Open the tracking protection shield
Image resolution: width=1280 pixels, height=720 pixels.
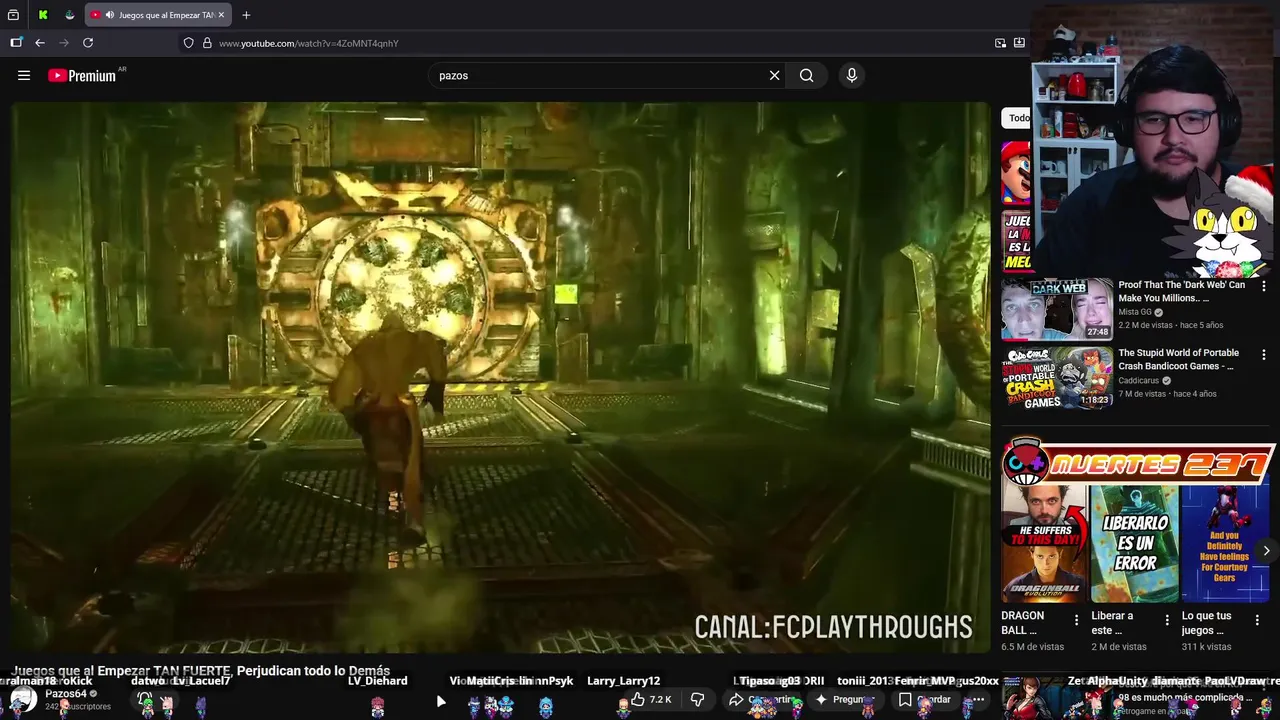coord(188,43)
